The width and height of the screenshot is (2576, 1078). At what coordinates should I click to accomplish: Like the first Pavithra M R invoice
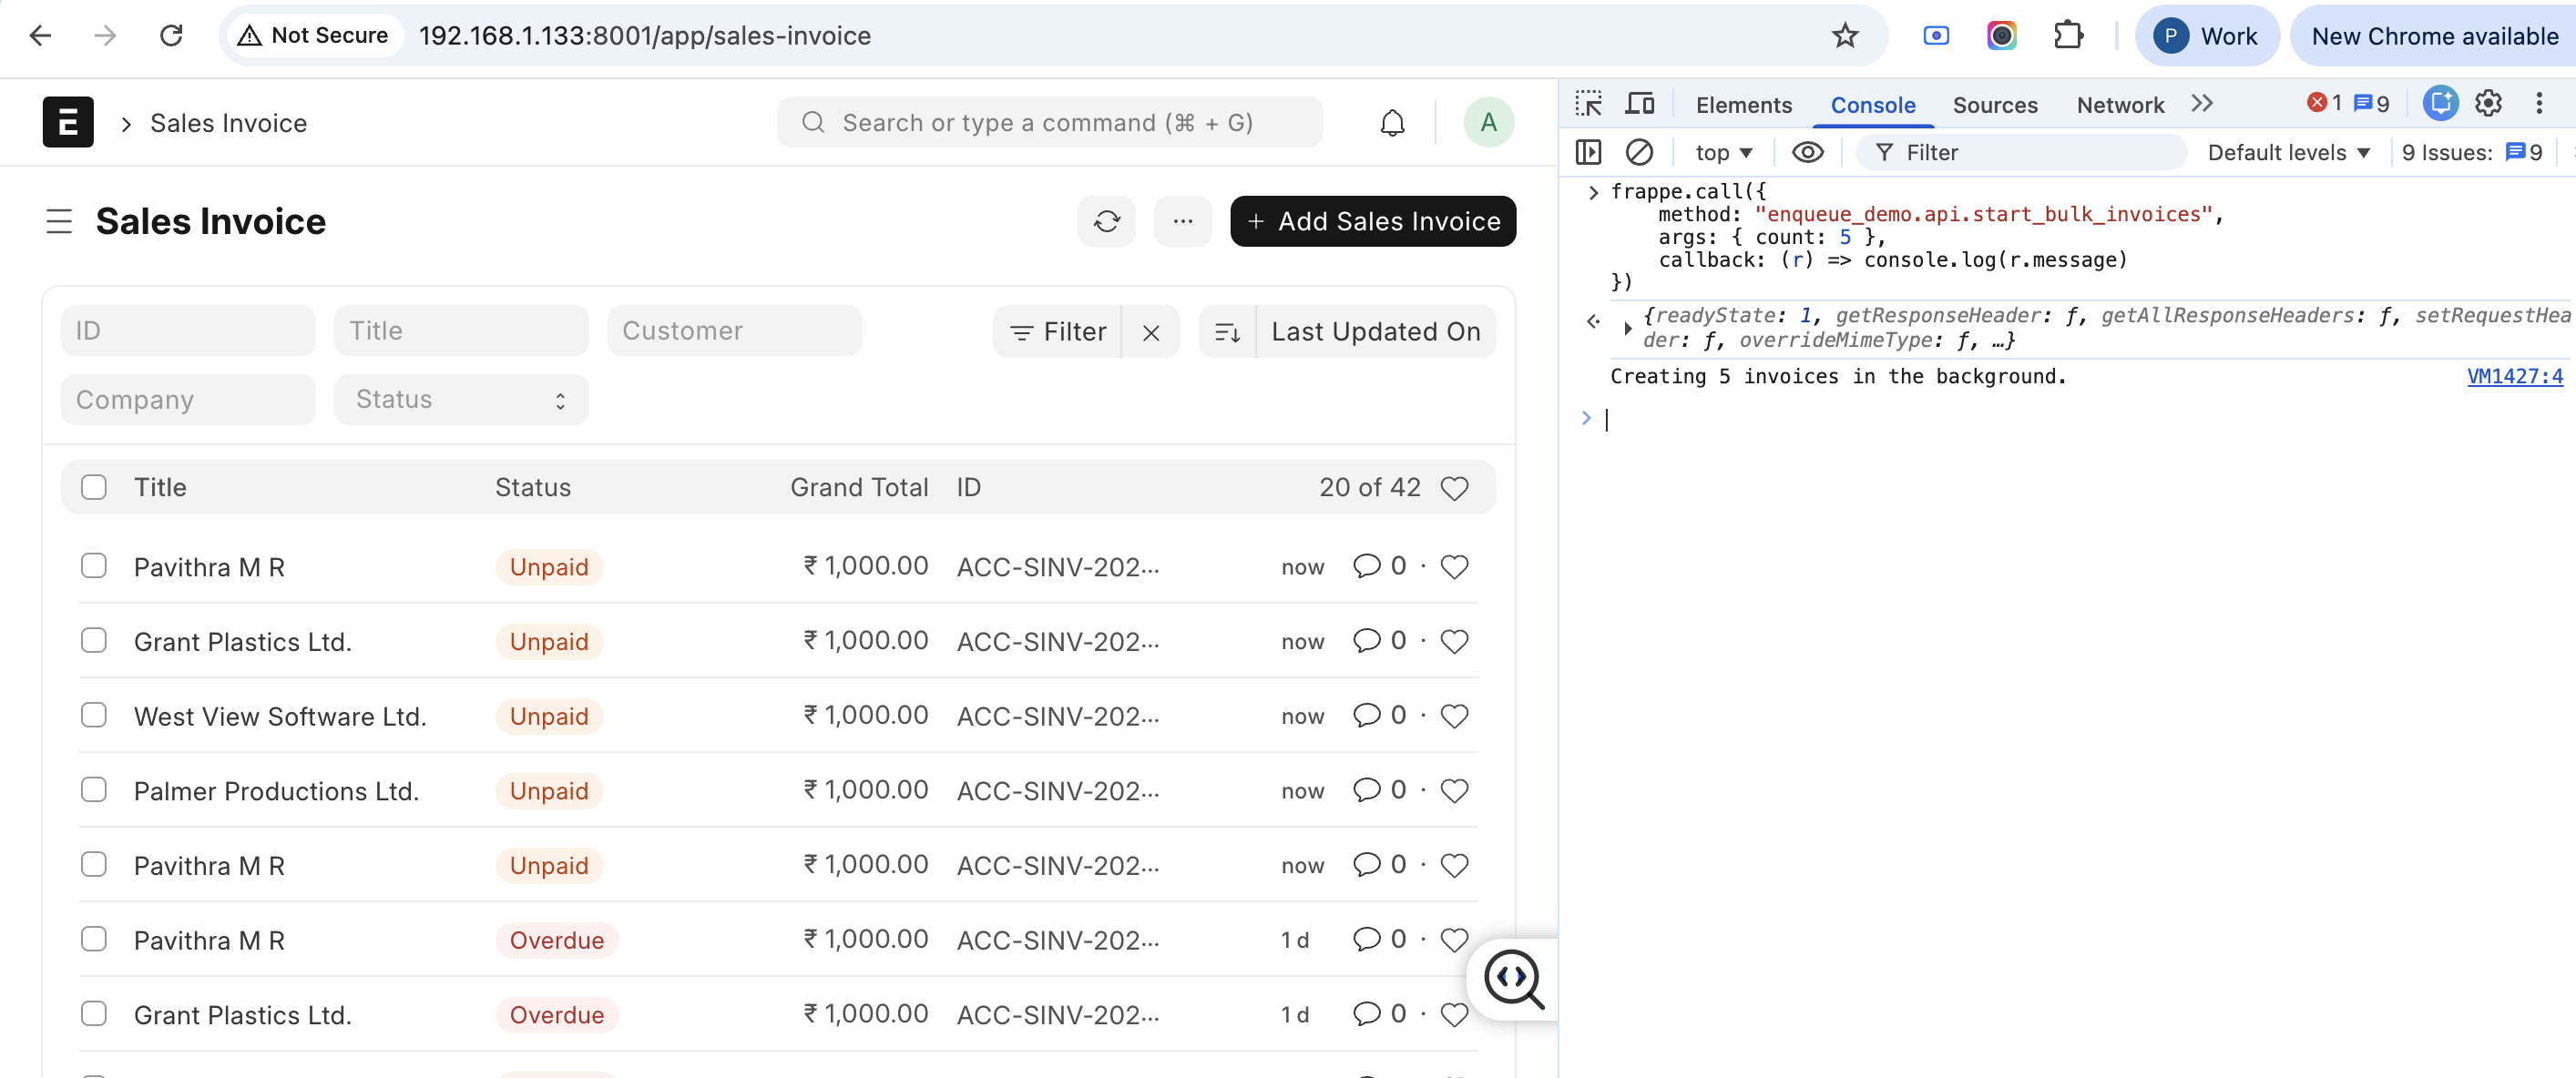[x=1454, y=567]
